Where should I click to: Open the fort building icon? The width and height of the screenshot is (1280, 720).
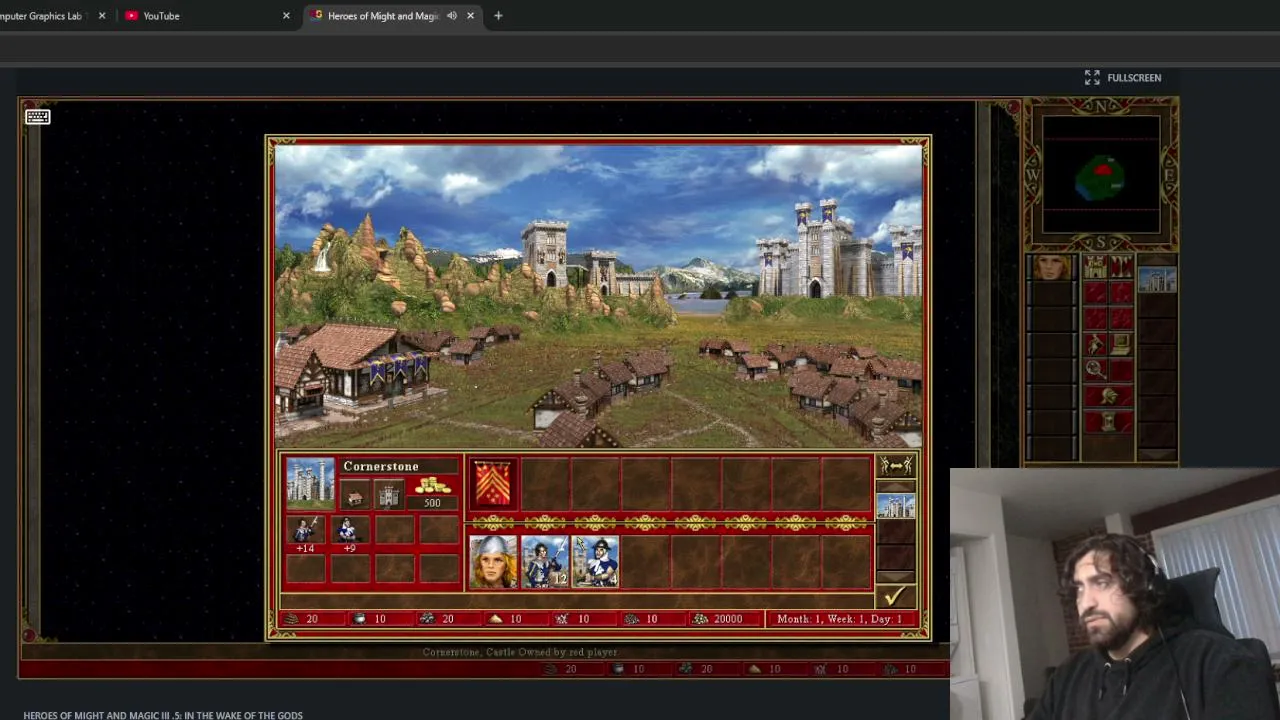(x=388, y=497)
